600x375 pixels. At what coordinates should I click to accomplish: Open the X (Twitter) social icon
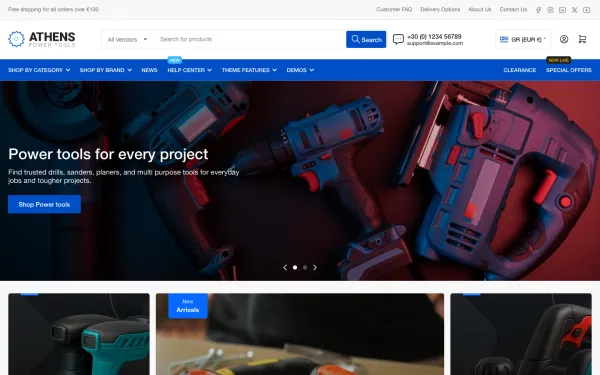click(x=574, y=10)
